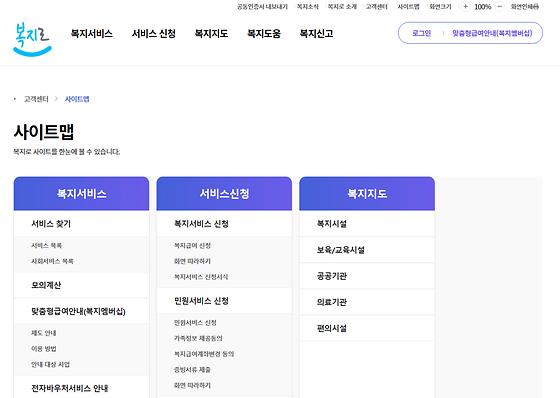560x398 pixels.
Task: Open 복지서비스 신청 heading link
Action: point(201,224)
